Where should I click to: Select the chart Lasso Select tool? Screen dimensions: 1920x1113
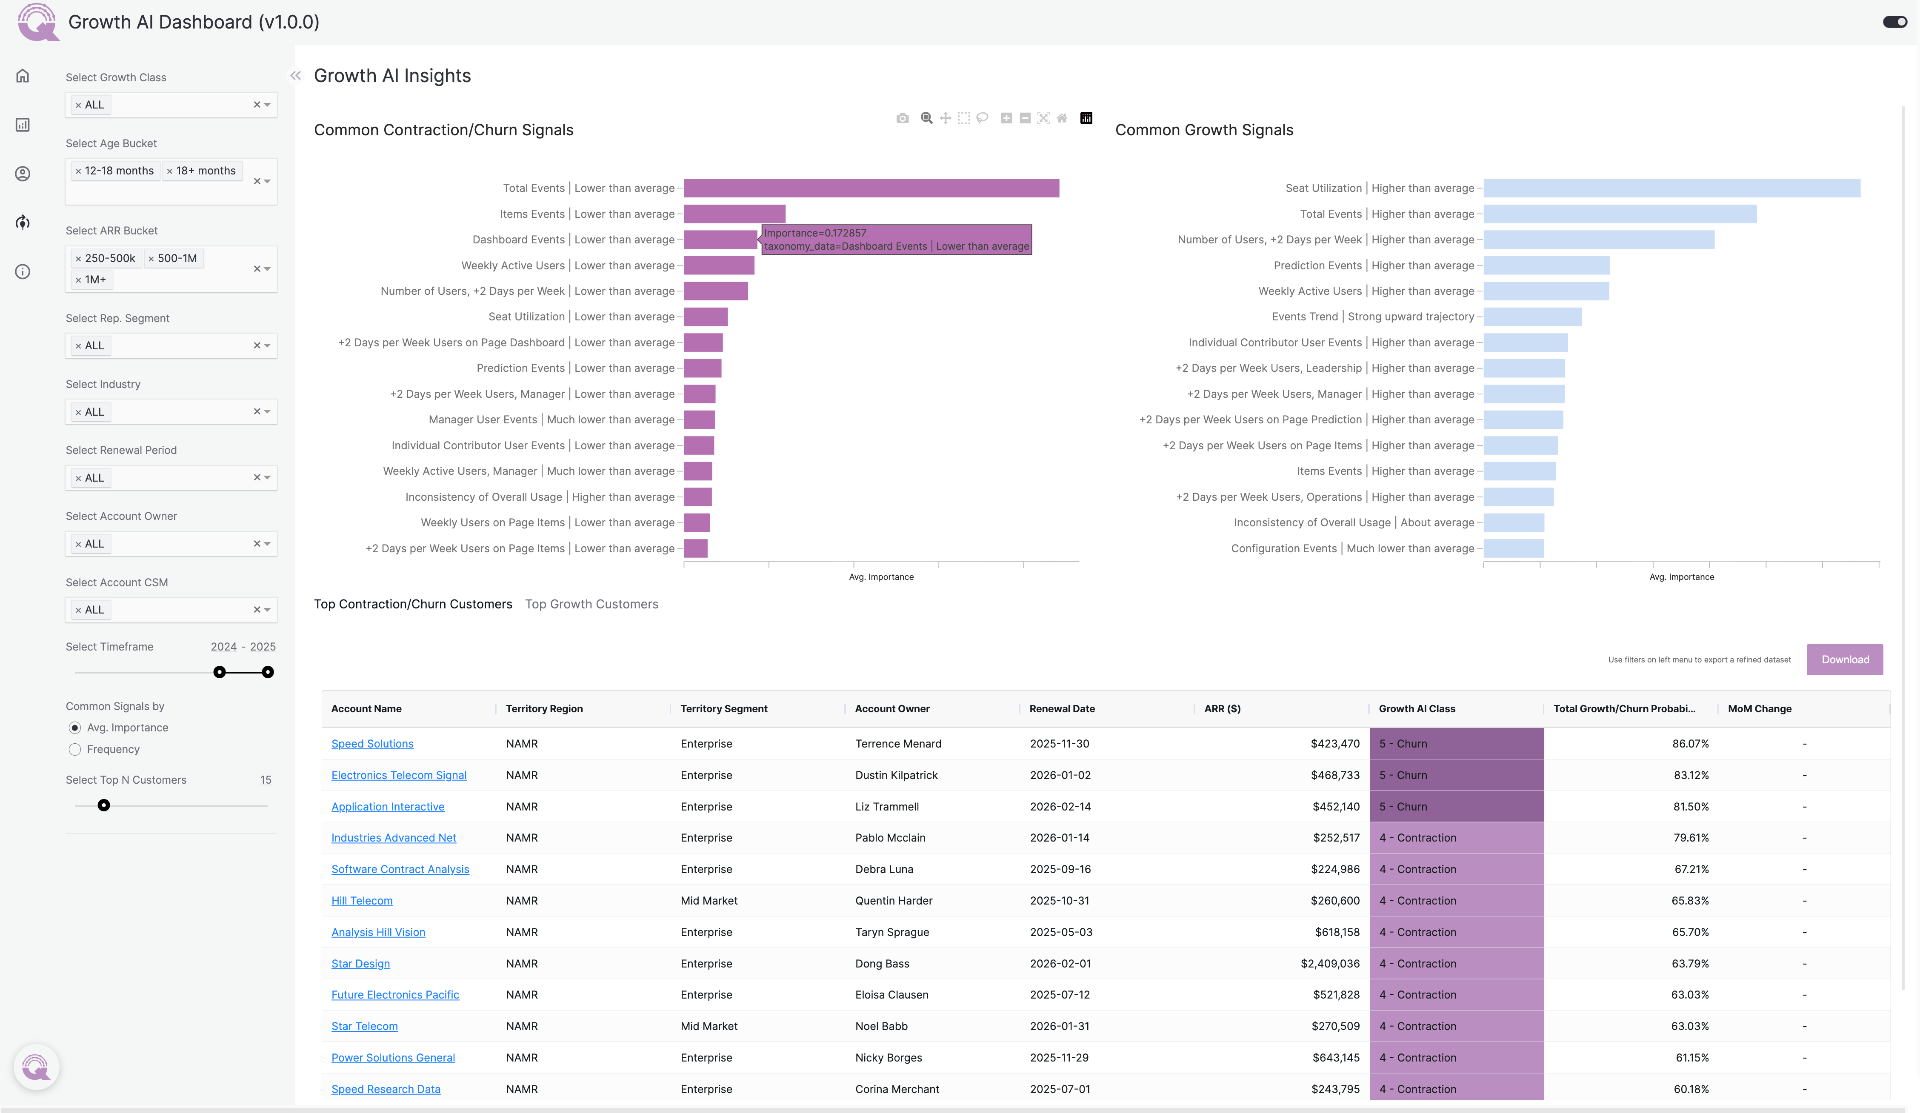982,118
